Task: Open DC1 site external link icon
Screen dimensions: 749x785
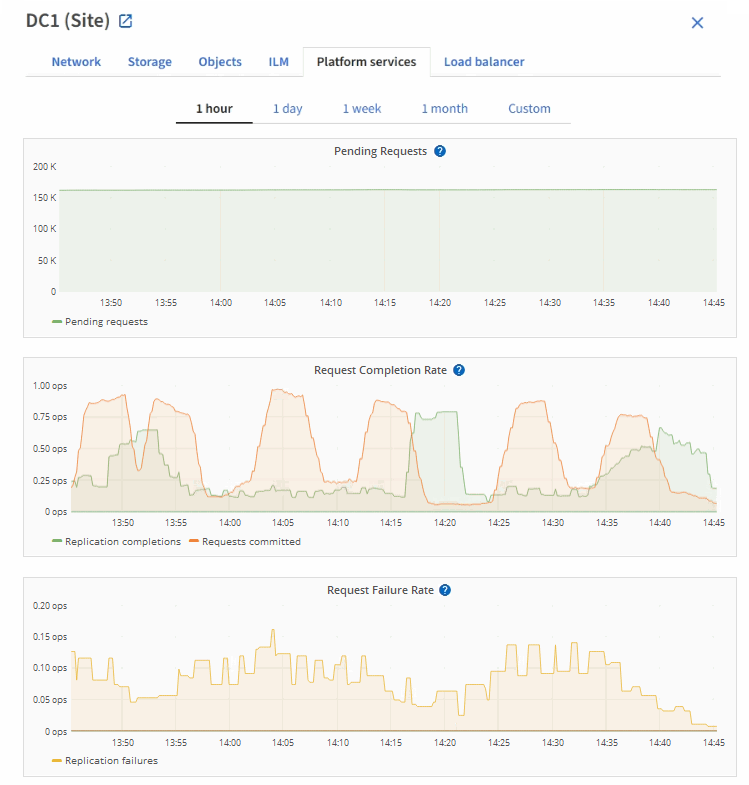Action: [x=125, y=21]
